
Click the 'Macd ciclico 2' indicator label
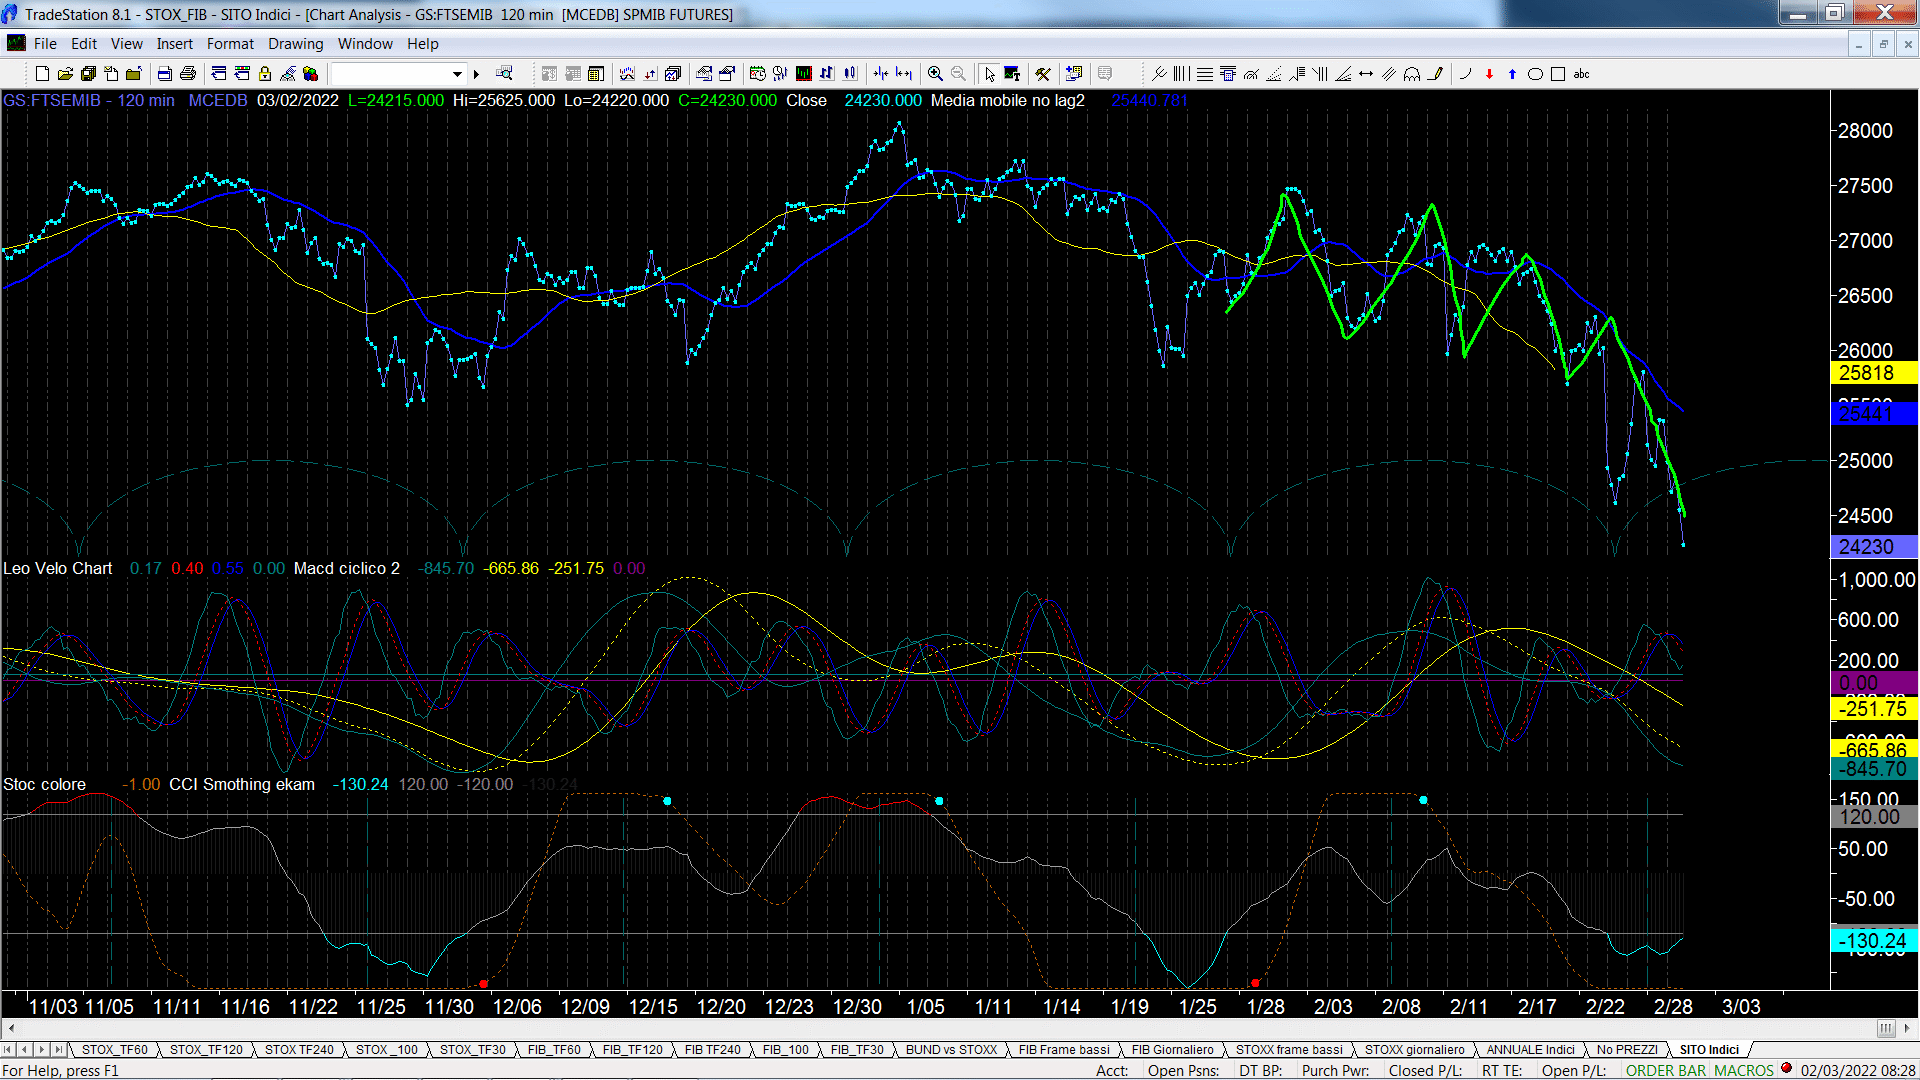tap(346, 568)
